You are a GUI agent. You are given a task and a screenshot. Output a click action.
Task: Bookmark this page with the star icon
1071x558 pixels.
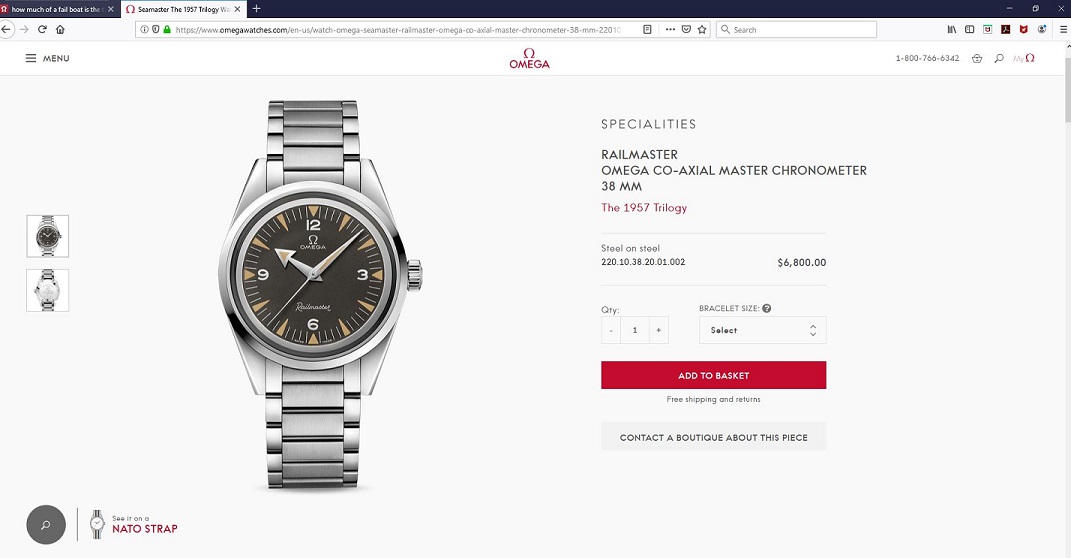[702, 30]
